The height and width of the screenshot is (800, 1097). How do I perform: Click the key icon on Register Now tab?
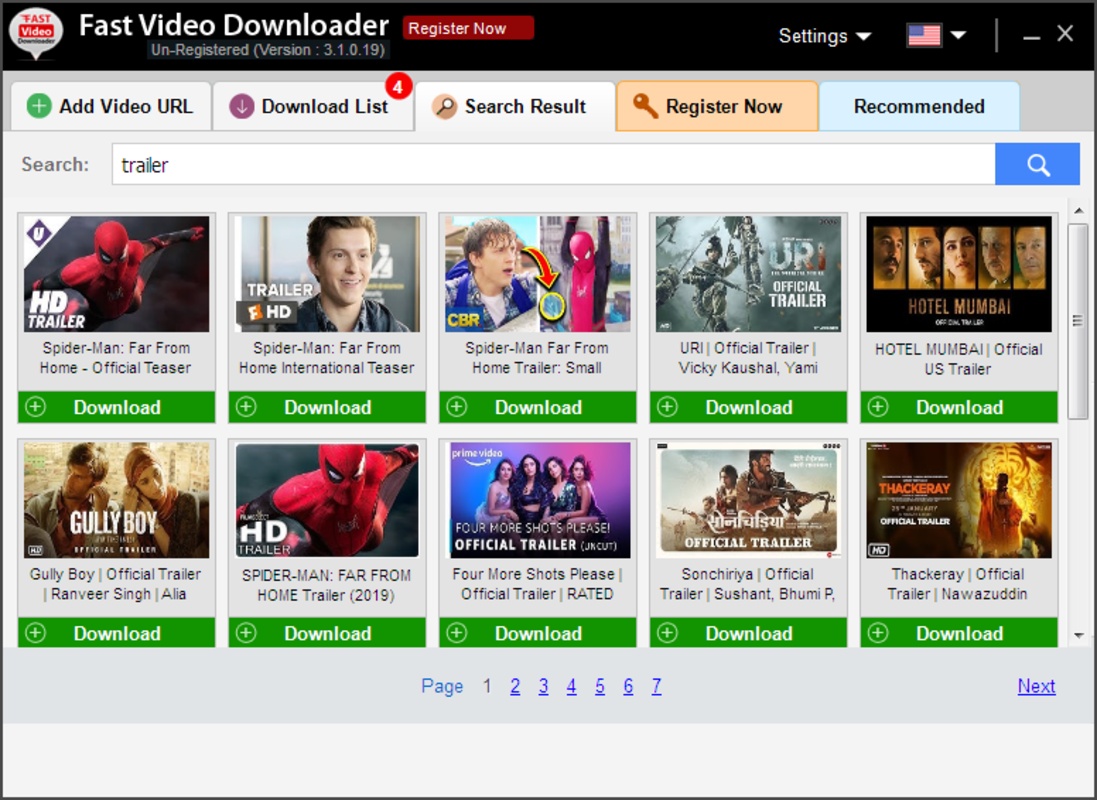(645, 107)
